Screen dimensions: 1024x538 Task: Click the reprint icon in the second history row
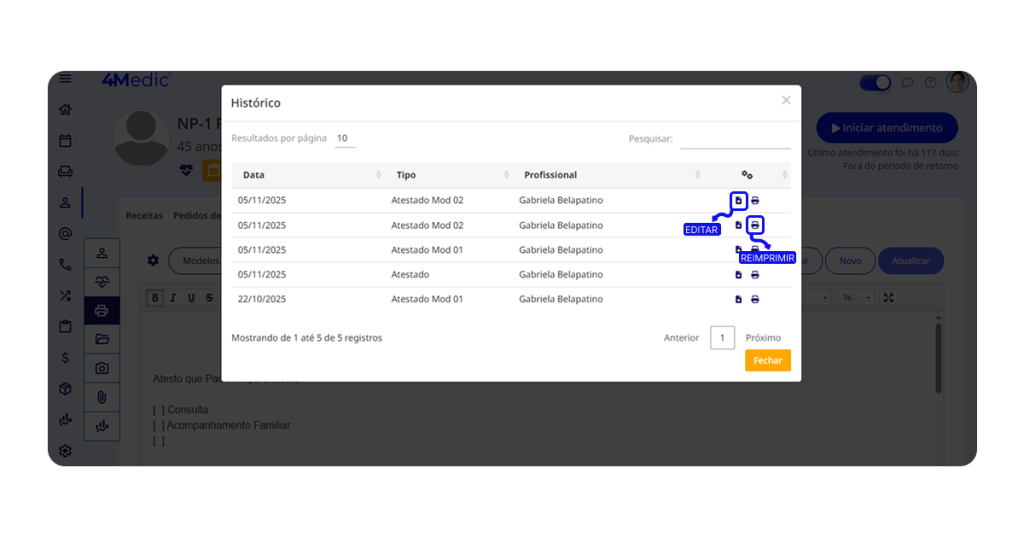(x=755, y=225)
